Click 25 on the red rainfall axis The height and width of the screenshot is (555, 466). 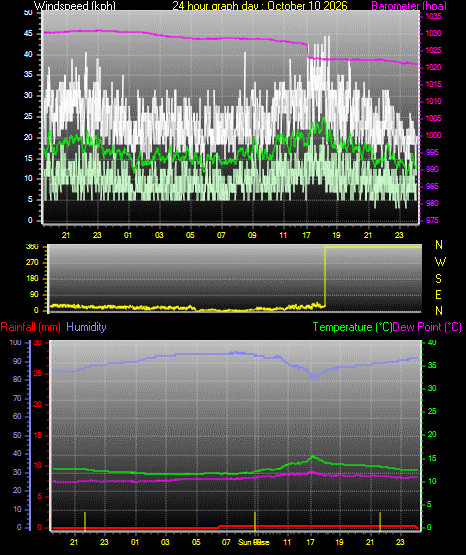pos(38,373)
